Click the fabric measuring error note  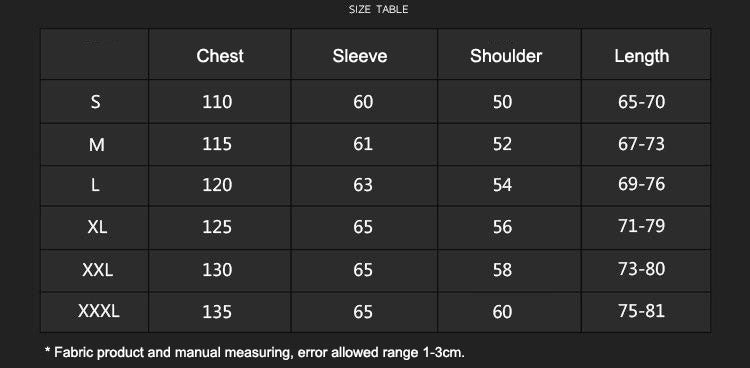(x=254, y=353)
